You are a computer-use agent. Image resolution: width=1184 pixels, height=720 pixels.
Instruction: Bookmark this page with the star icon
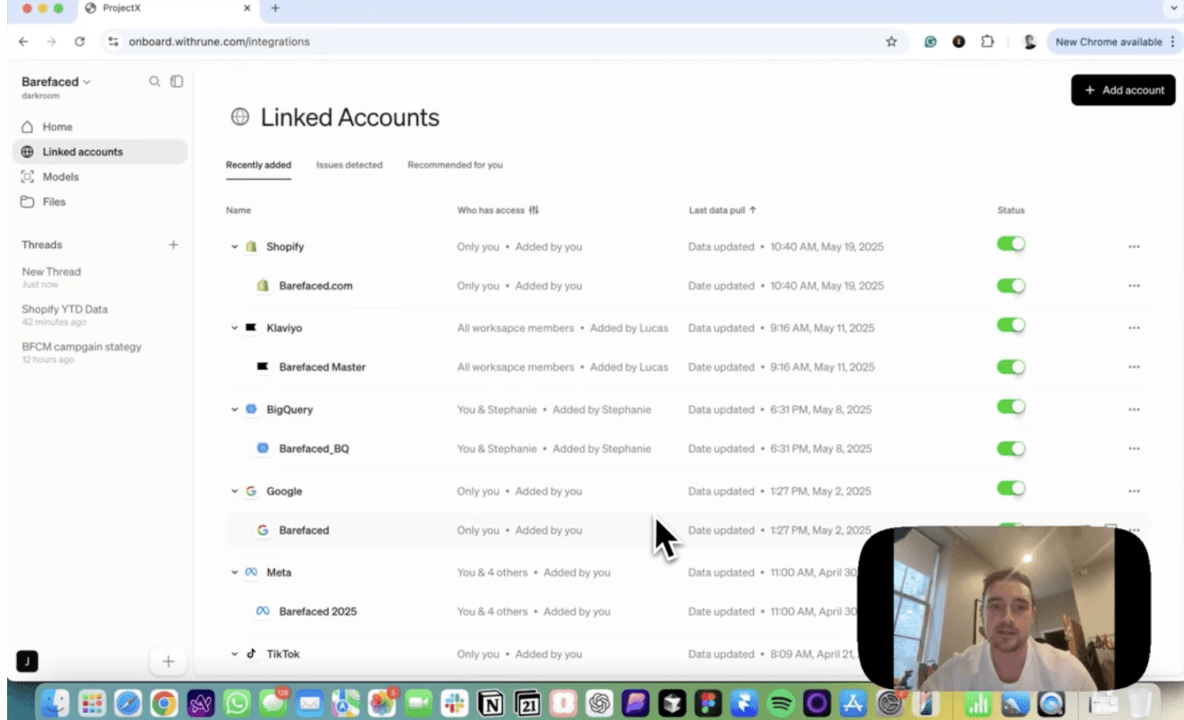[x=891, y=42]
